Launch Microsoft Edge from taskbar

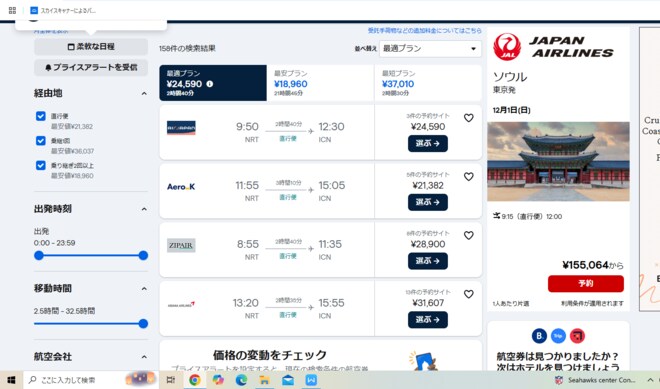[x=241, y=380]
